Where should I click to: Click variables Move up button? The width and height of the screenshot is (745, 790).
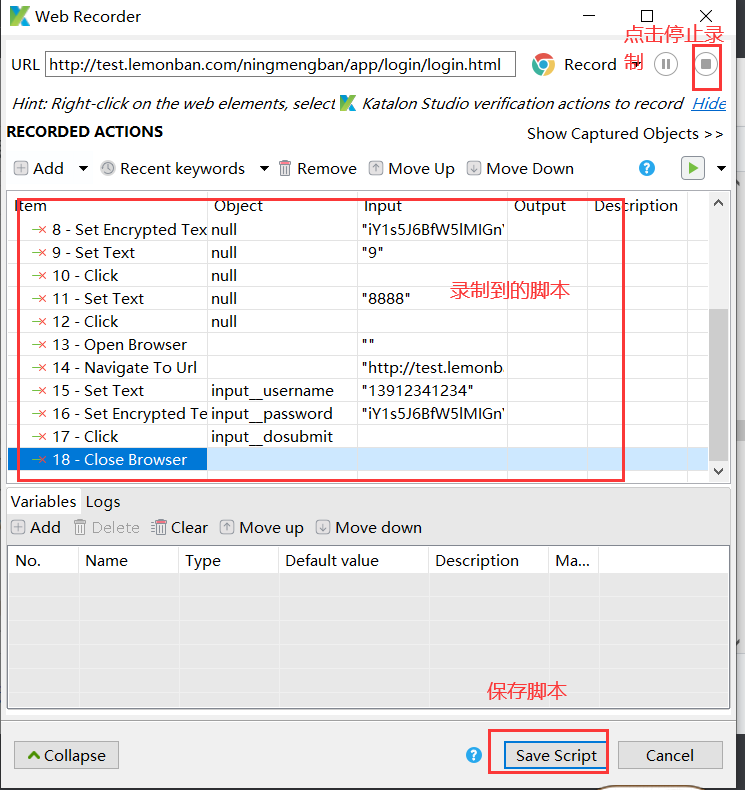click(262, 528)
